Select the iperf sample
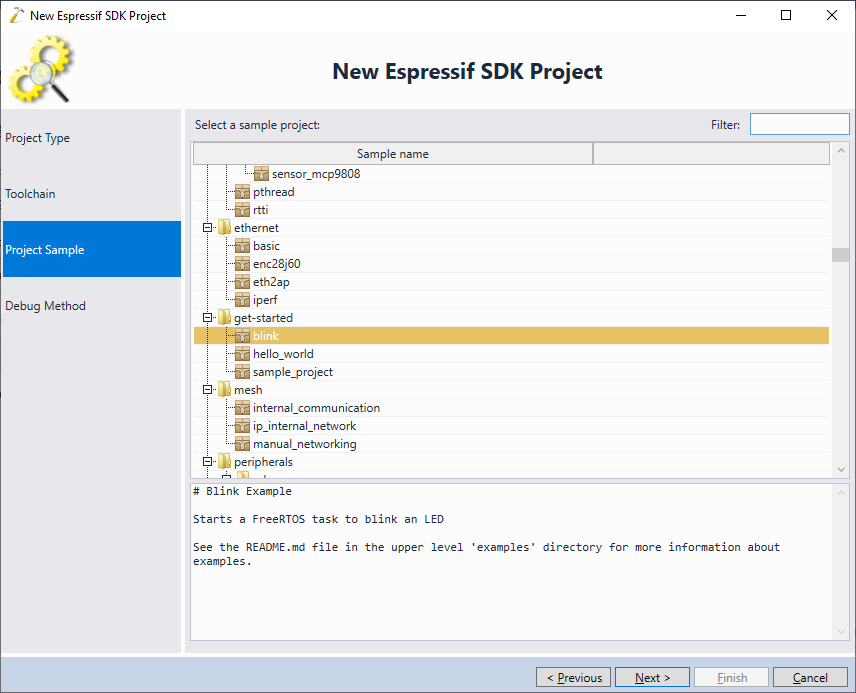Screen dimensions: 856x693 (x=265, y=300)
